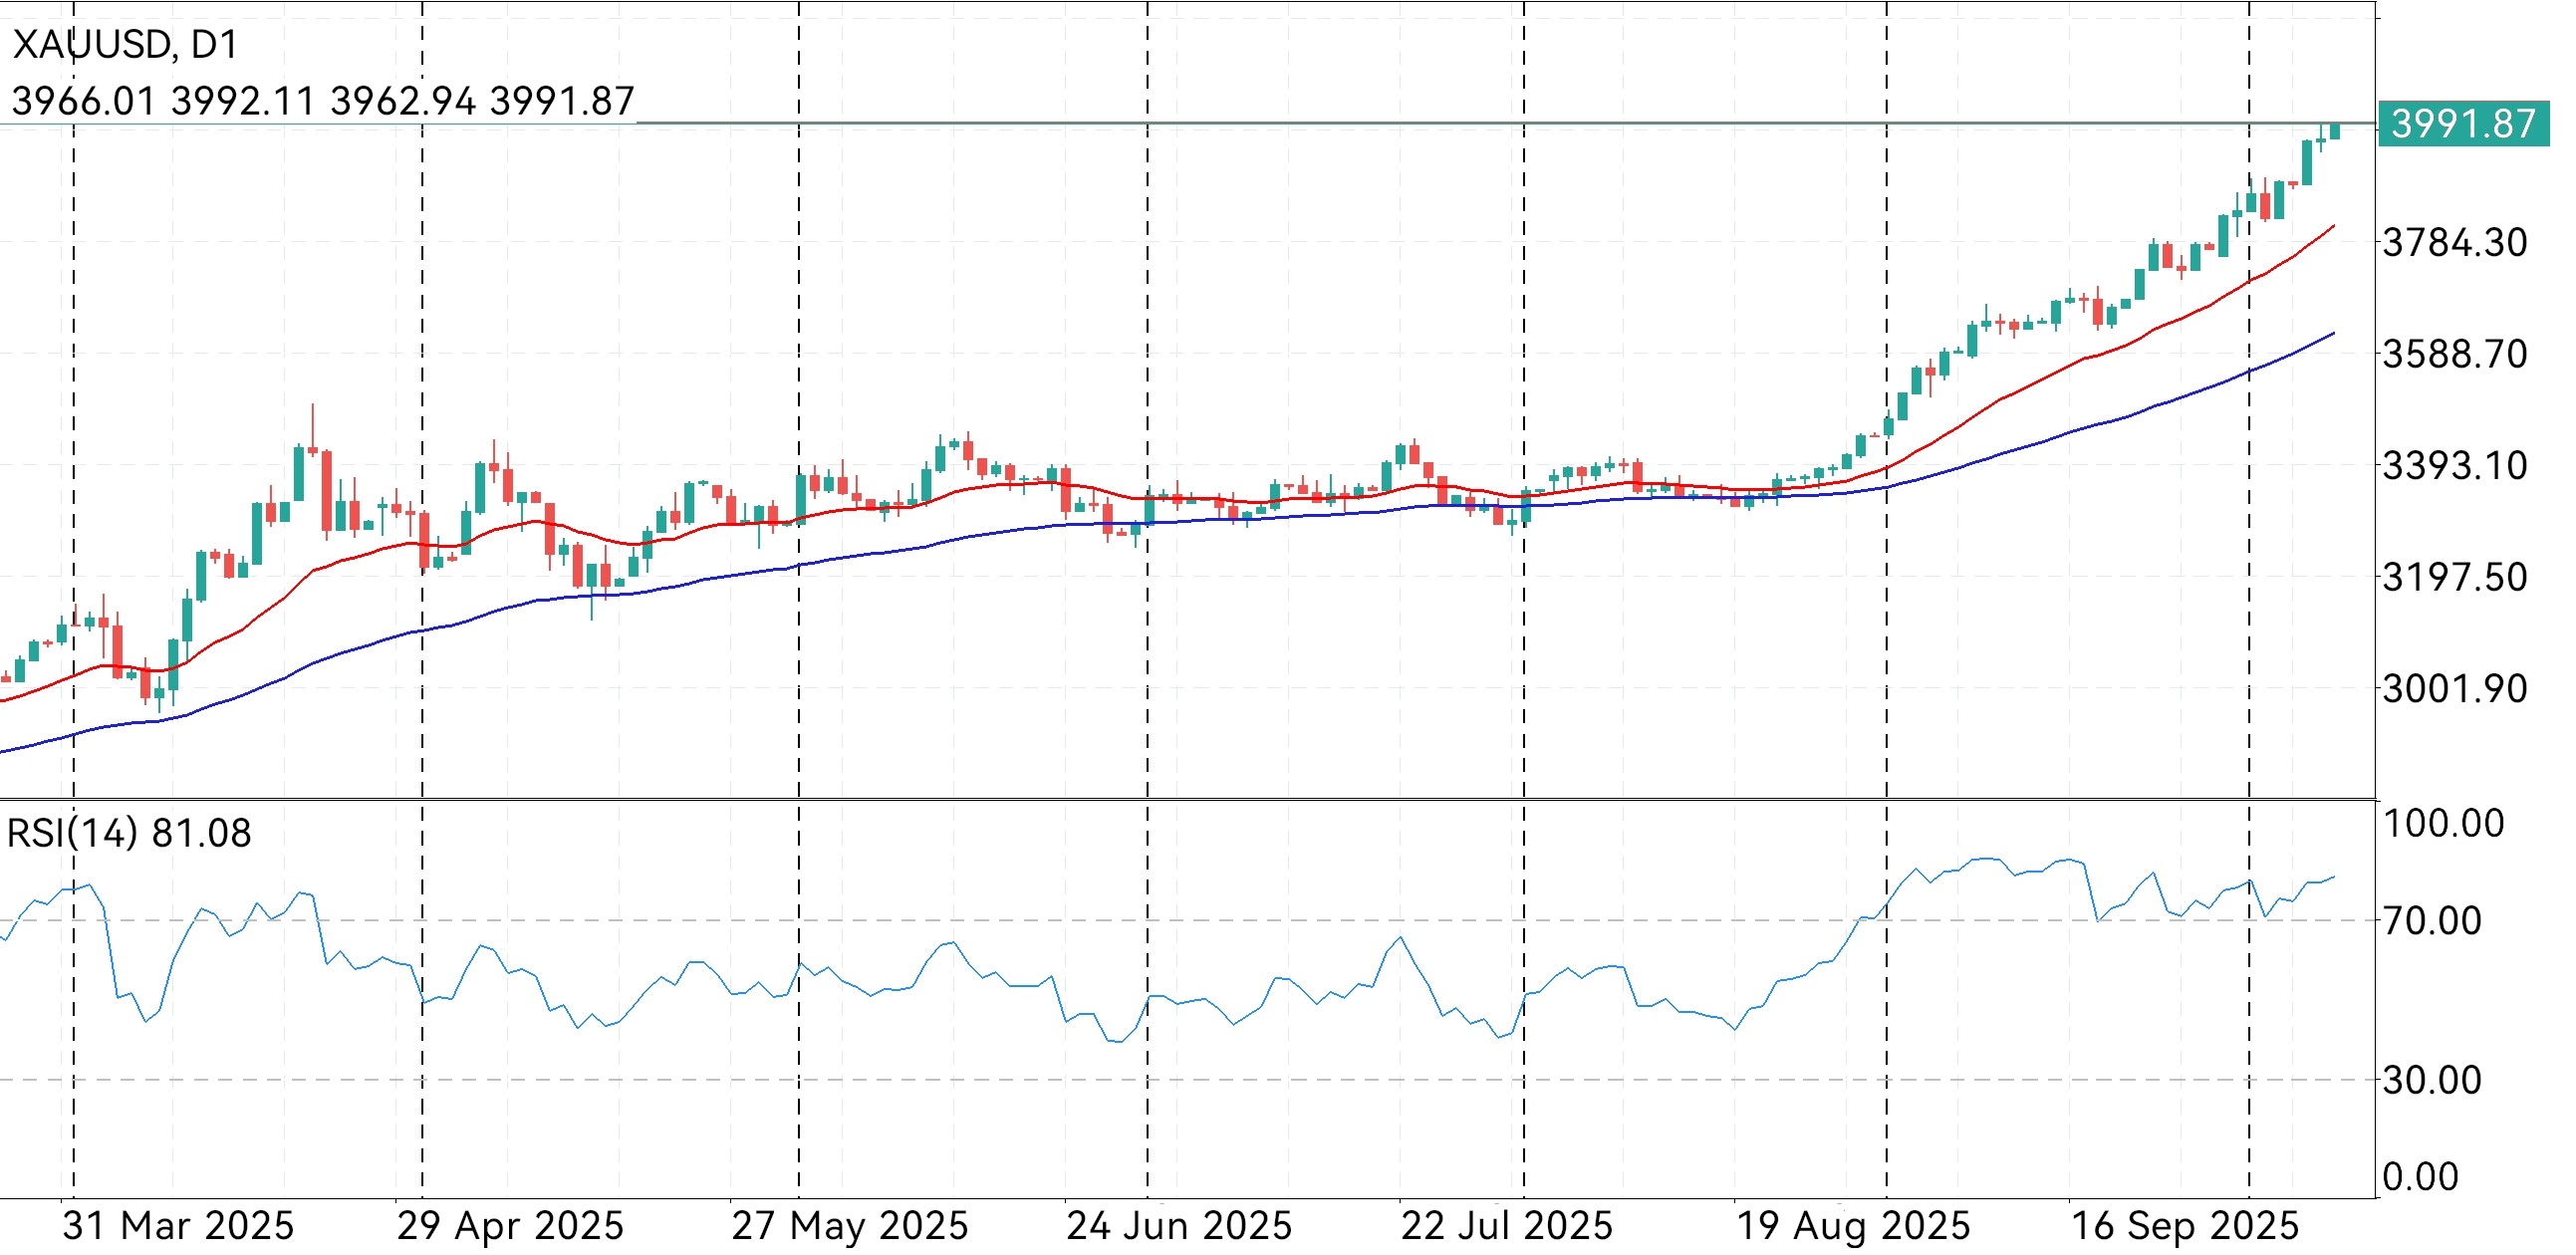Image resolution: width=2576 pixels, height=1255 pixels.
Task: Click the XAUUSD, D1 chart title
Action: click(x=126, y=45)
